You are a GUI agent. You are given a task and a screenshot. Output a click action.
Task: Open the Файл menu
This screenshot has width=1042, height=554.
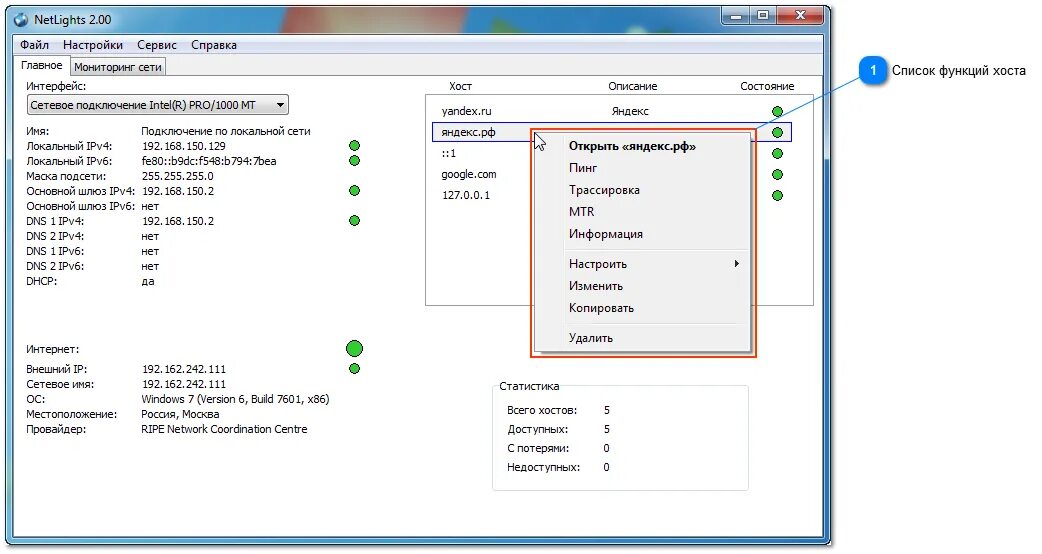pyautogui.click(x=35, y=45)
